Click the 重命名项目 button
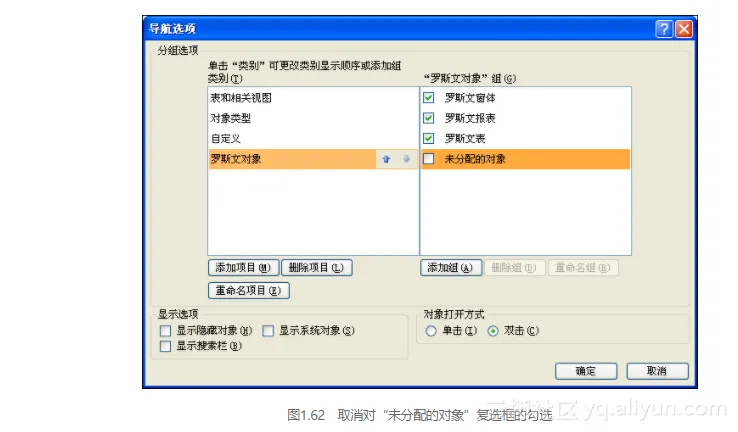 249,290
